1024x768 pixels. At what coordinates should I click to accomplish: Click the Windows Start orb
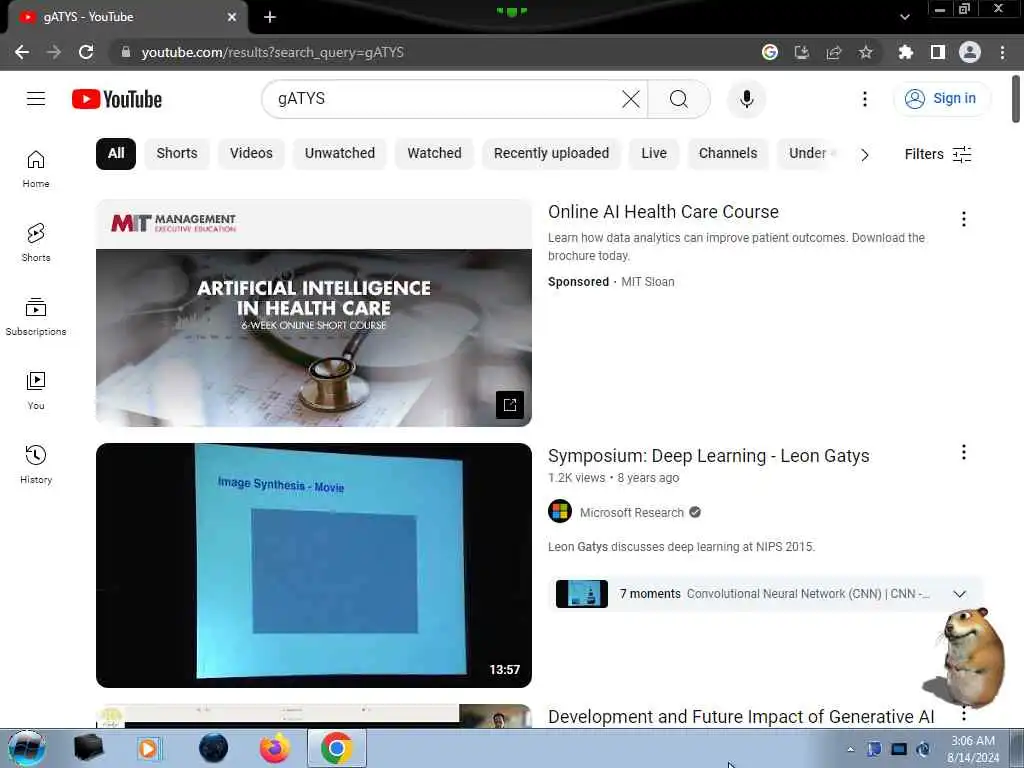click(x=27, y=748)
